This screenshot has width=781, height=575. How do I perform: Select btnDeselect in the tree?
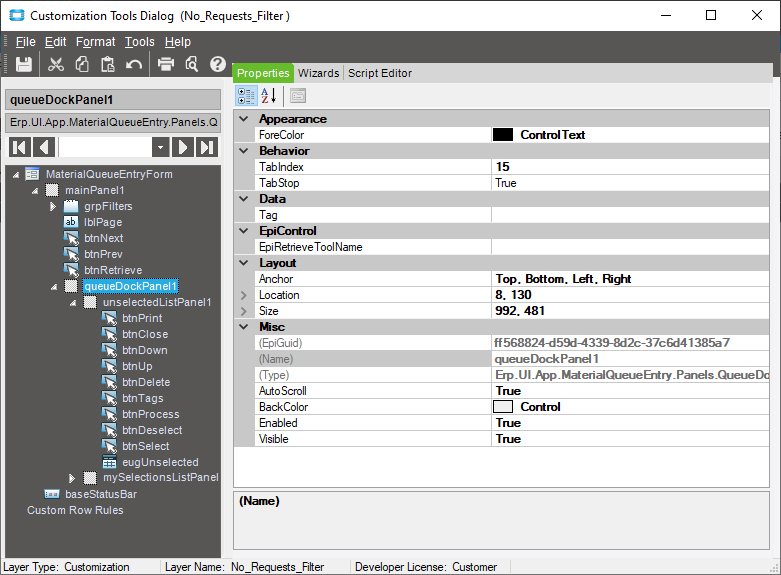[x=152, y=430]
